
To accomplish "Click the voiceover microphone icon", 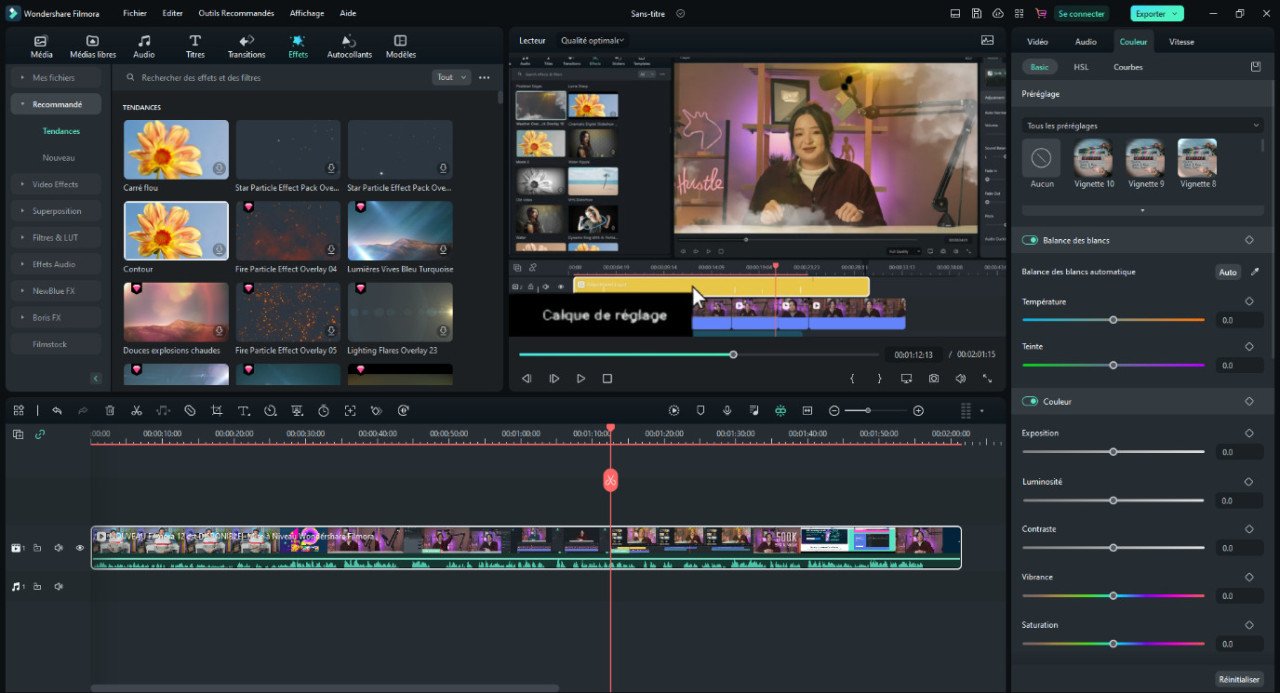I will [x=727, y=410].
